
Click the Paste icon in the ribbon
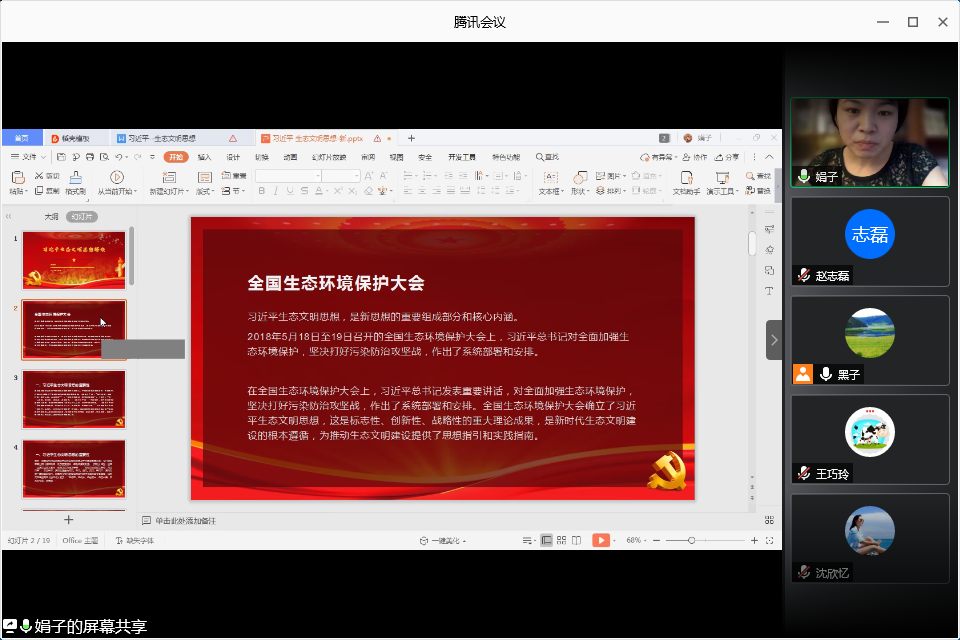click(x=17, y=180)
